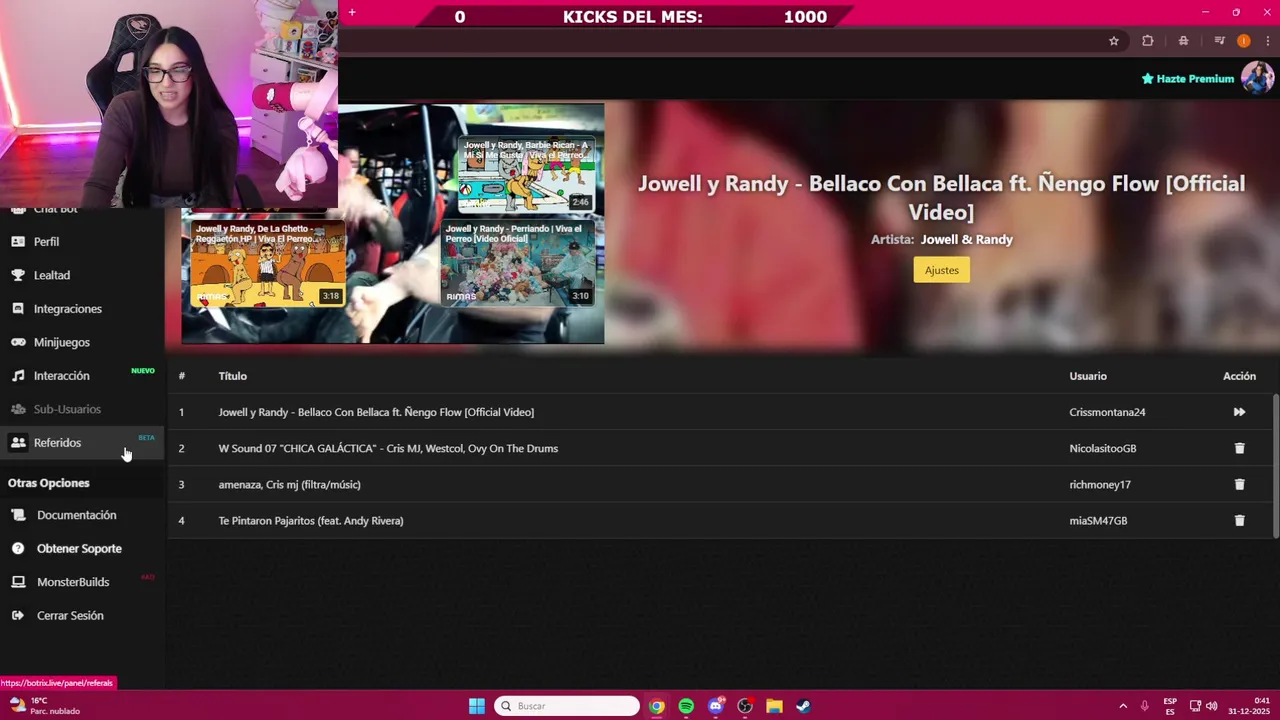Delete CHICA GALÁCTICA song with trash icon
Screen dimensions: 1280x720
(1239, 448)
